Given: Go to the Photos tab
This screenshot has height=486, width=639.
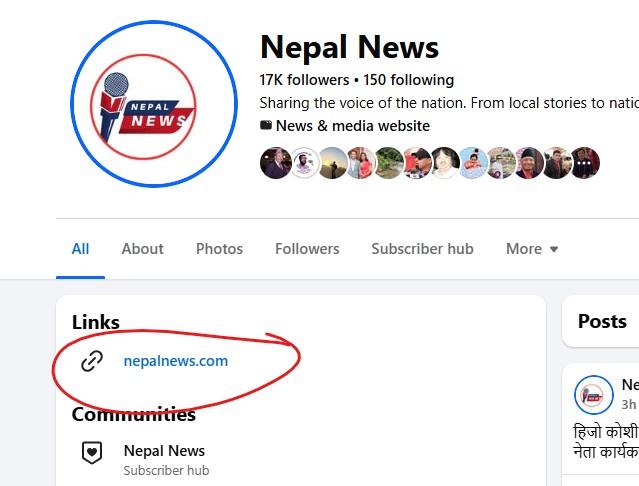Looking at the screenshot, I should click(x=219, y=249).
